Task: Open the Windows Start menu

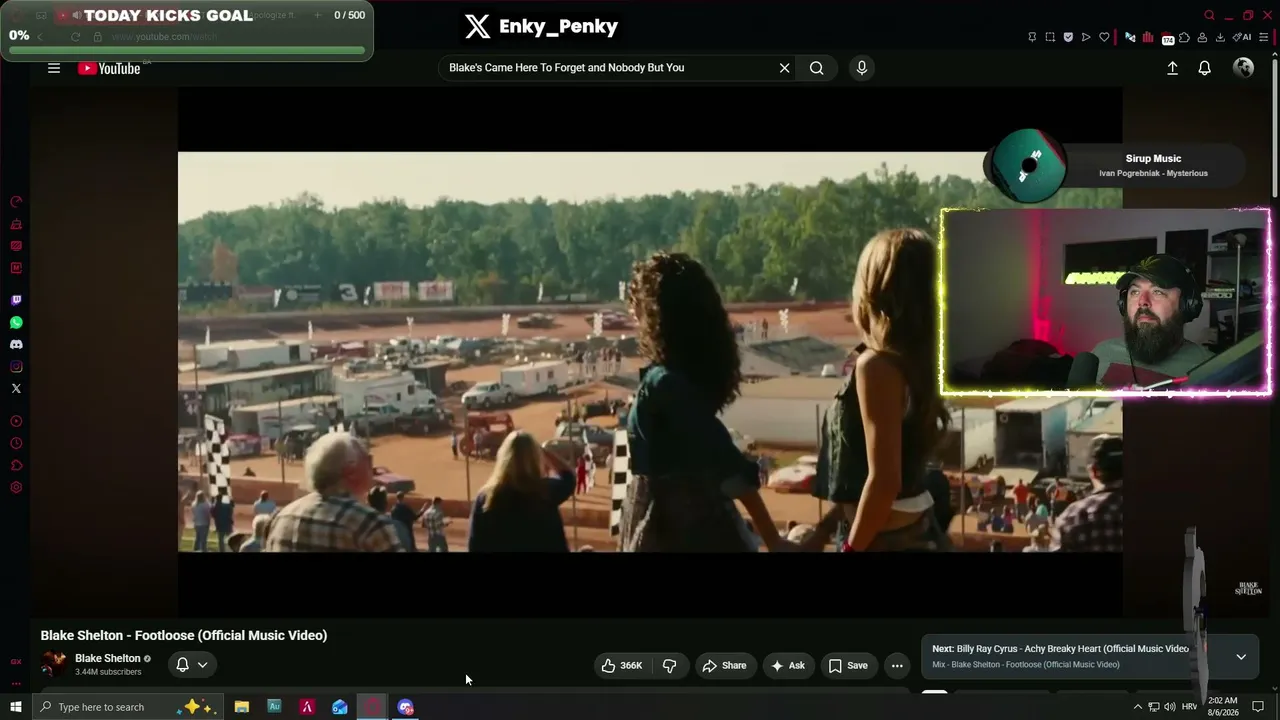Action: point(16,707)
